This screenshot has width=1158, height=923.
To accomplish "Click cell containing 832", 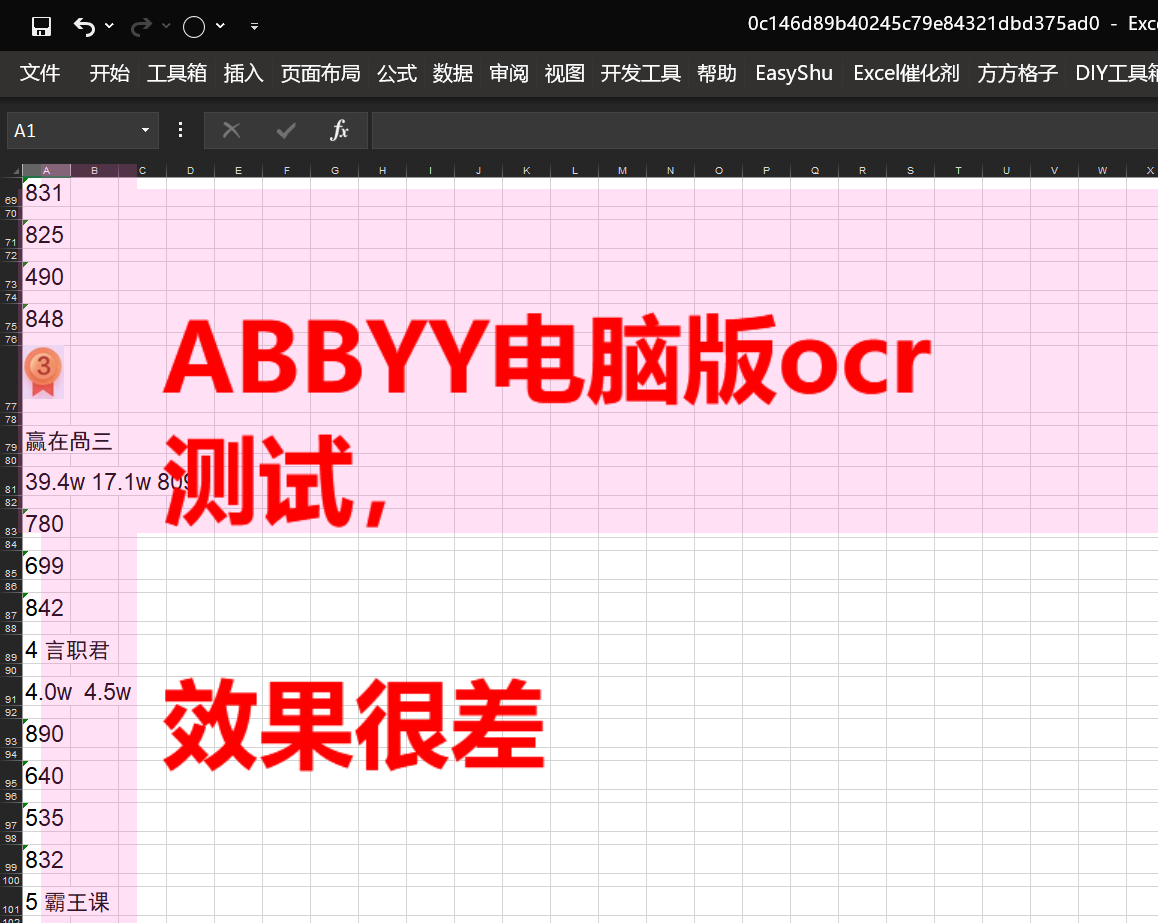I will [47, 859].
